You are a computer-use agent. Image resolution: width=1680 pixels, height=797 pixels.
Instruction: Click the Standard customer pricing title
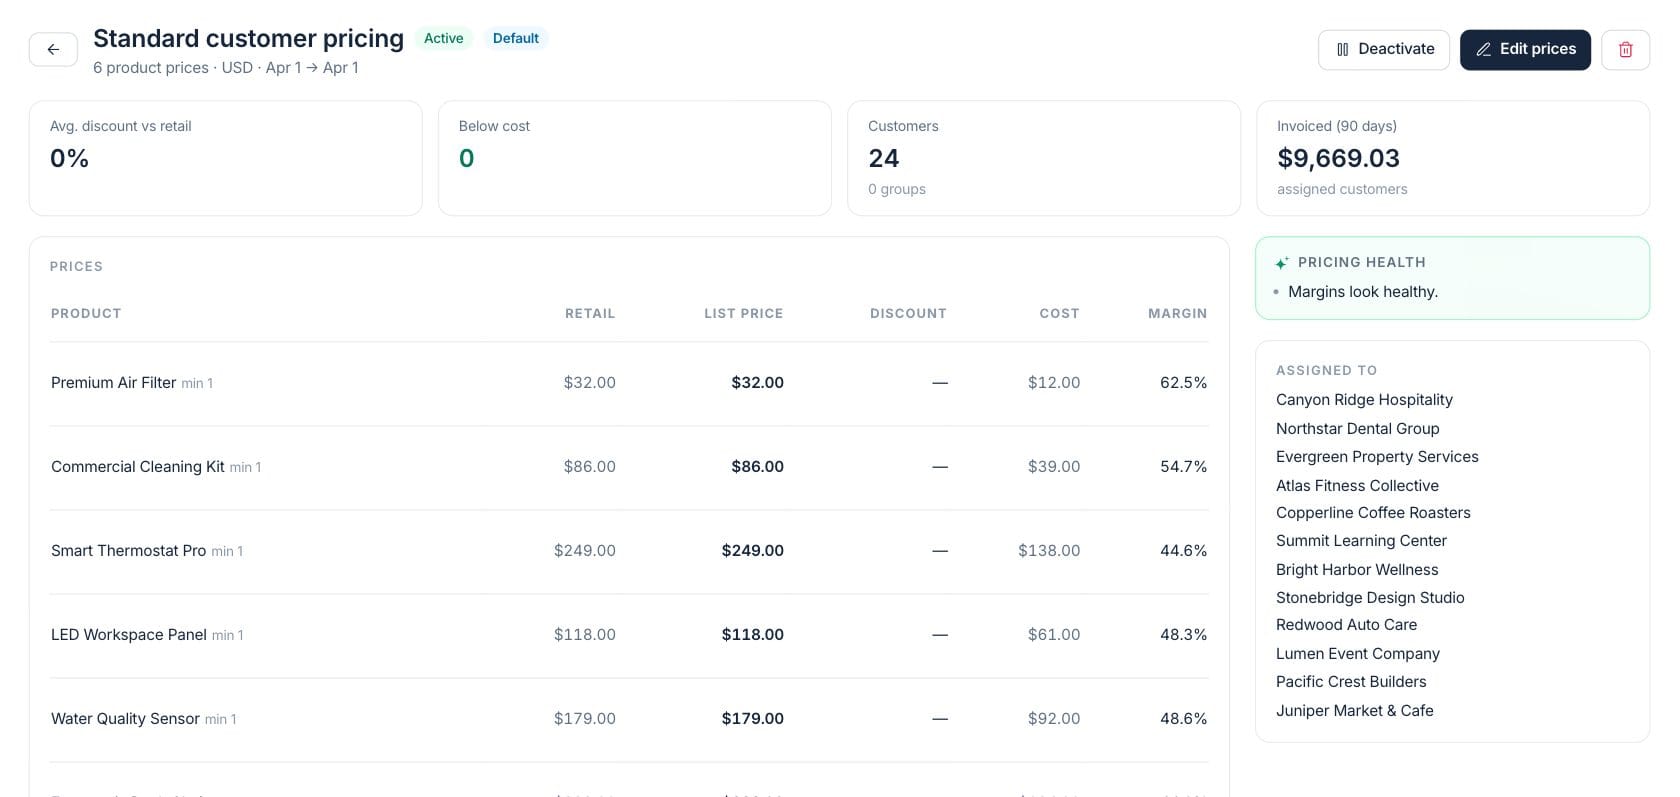pos(248,38)
